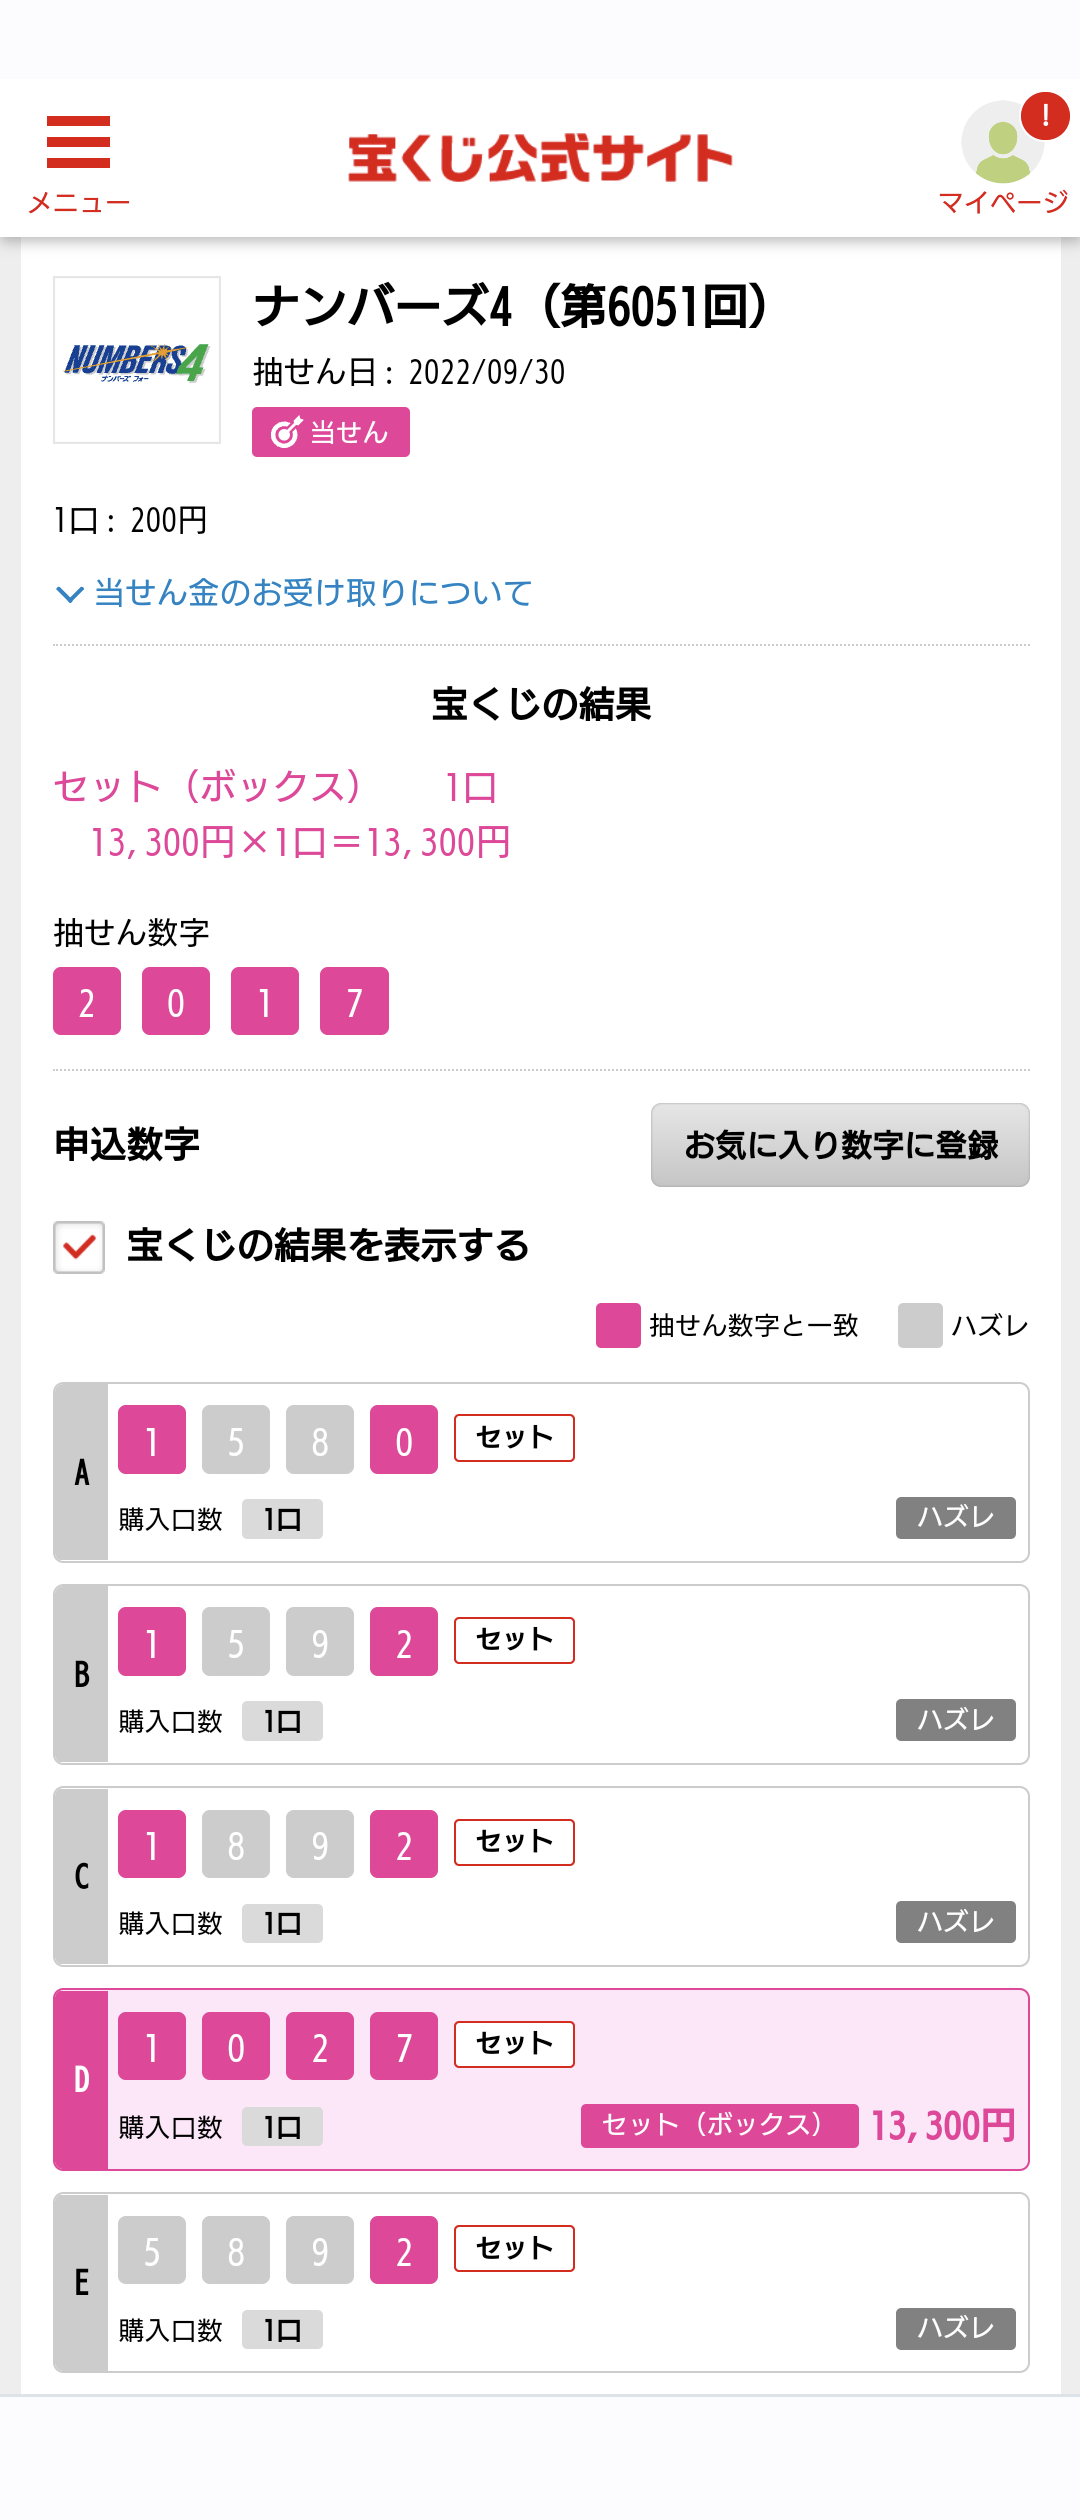Tap the セット（ボックス） prize badge in row D
This screenshot has height=2520, width=1080.
pyautogui.click(x=719, y=2125)
